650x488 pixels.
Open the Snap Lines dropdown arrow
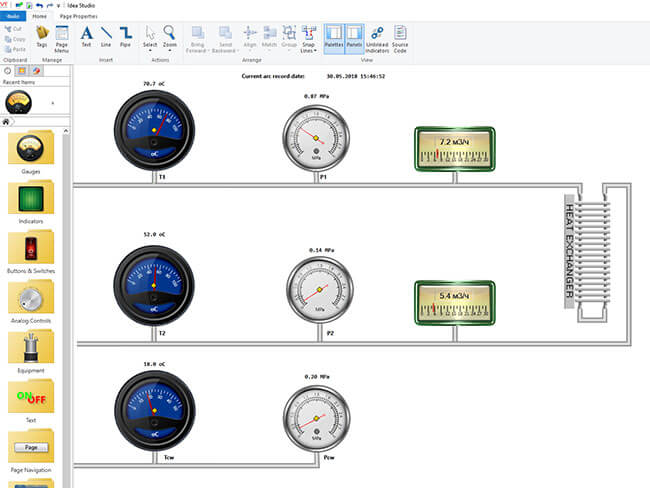[315, 51]
